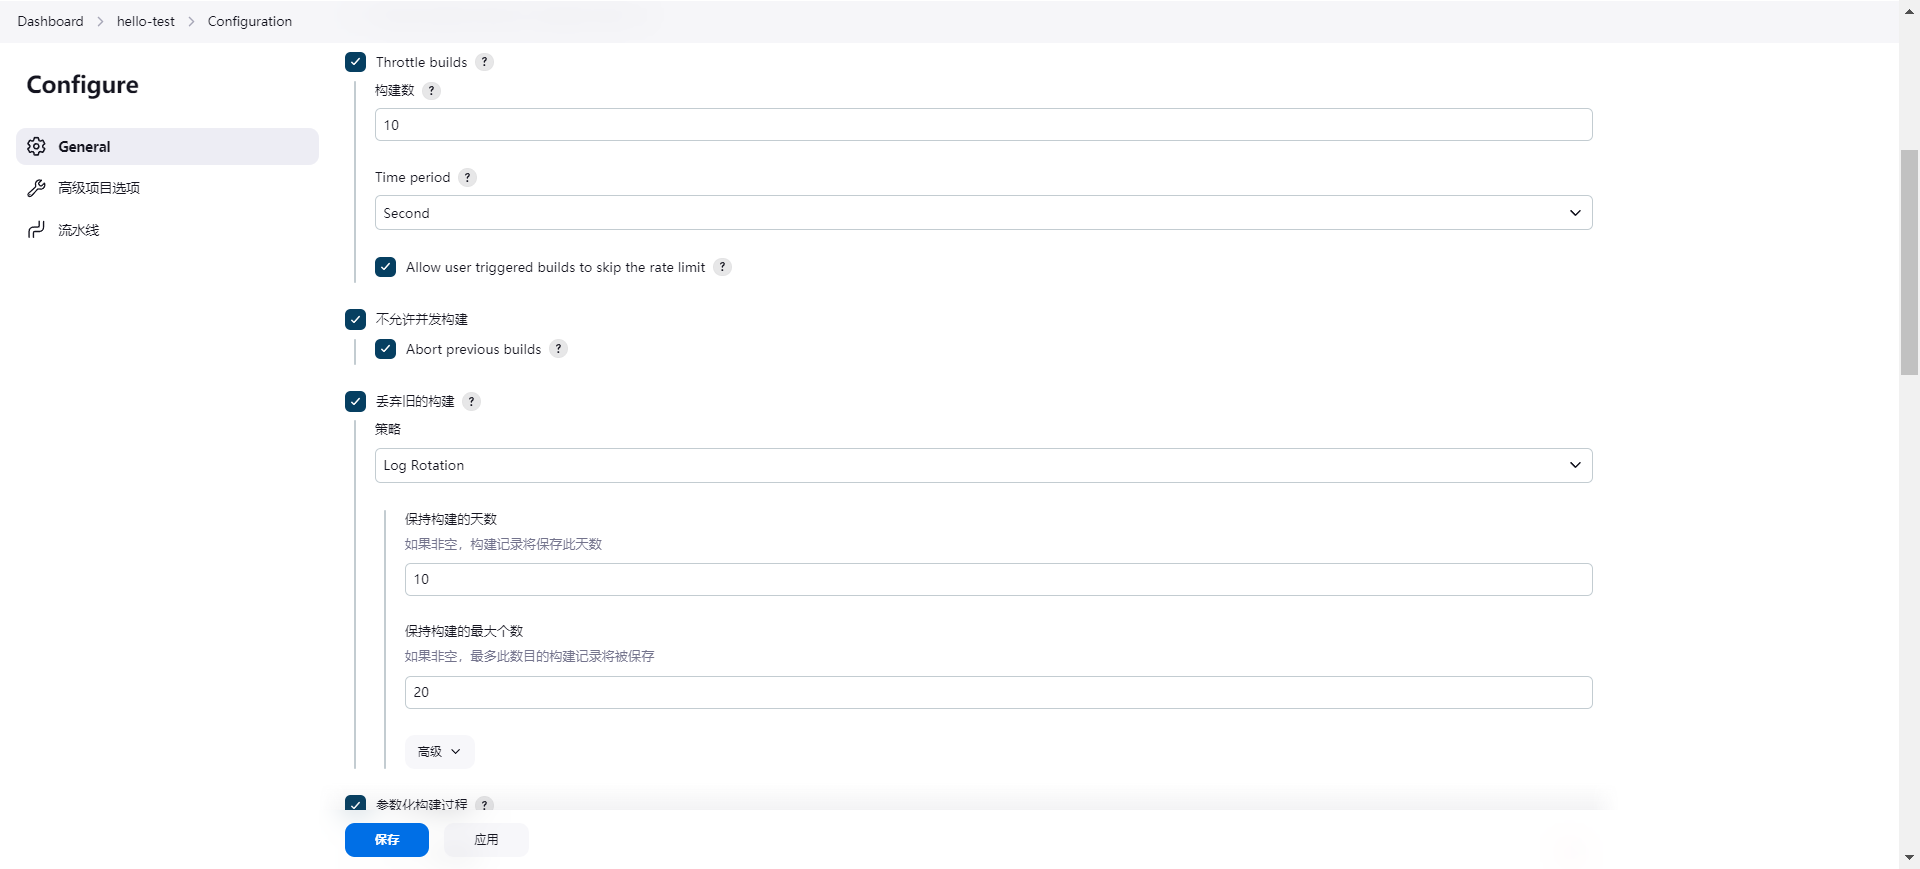The image size is (1920, 869).
Task: Open Dashboard from the breadcrumb
Action: [x=50, y=21]
